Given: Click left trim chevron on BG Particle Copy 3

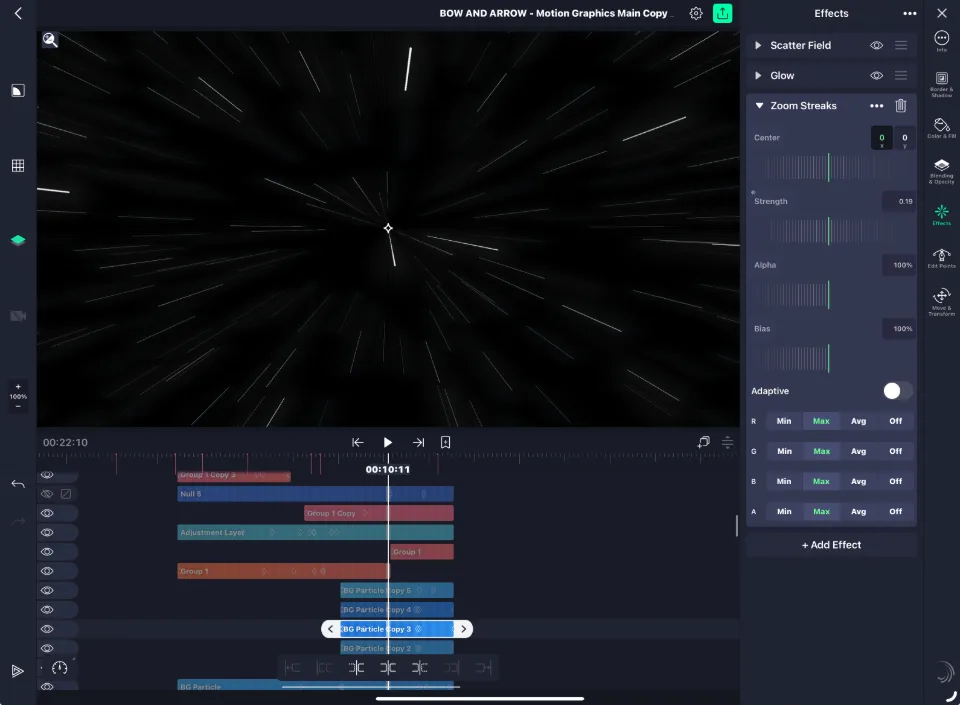Looking at the screenshot, I should click(331, 629).
